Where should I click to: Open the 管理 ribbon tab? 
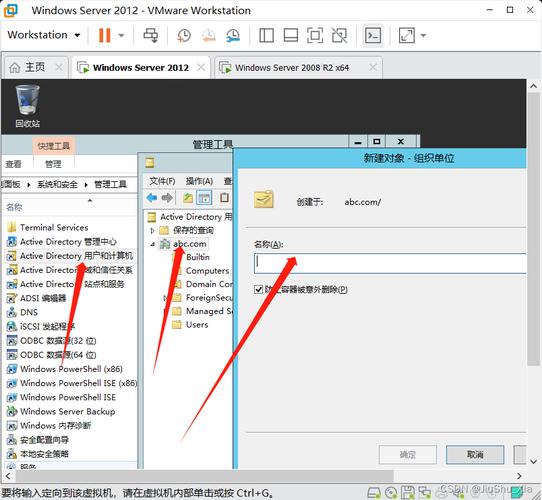click(53, 164)
